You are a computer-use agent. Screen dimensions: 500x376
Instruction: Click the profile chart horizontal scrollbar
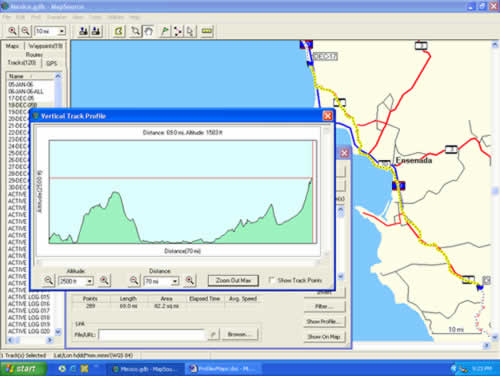(x=178, y=262)
